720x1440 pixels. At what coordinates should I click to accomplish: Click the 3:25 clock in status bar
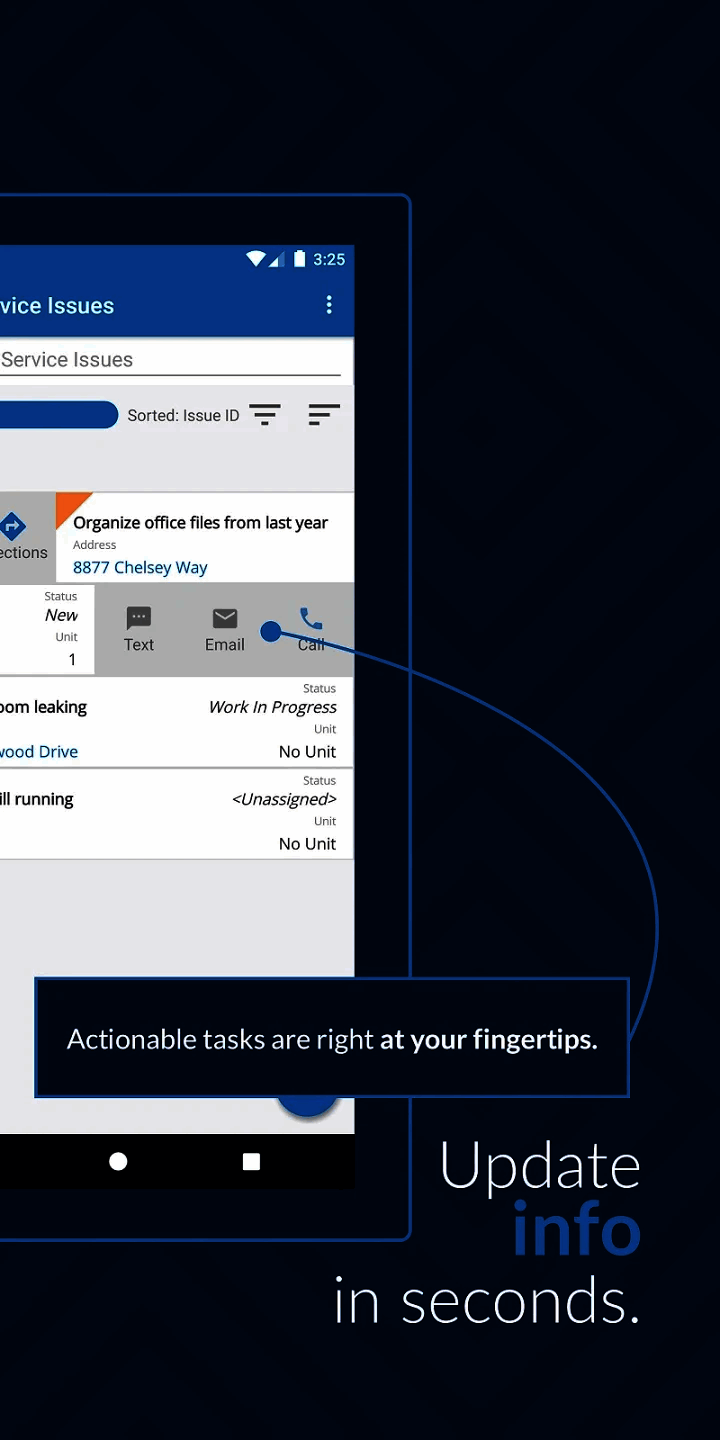pos(329,259)
